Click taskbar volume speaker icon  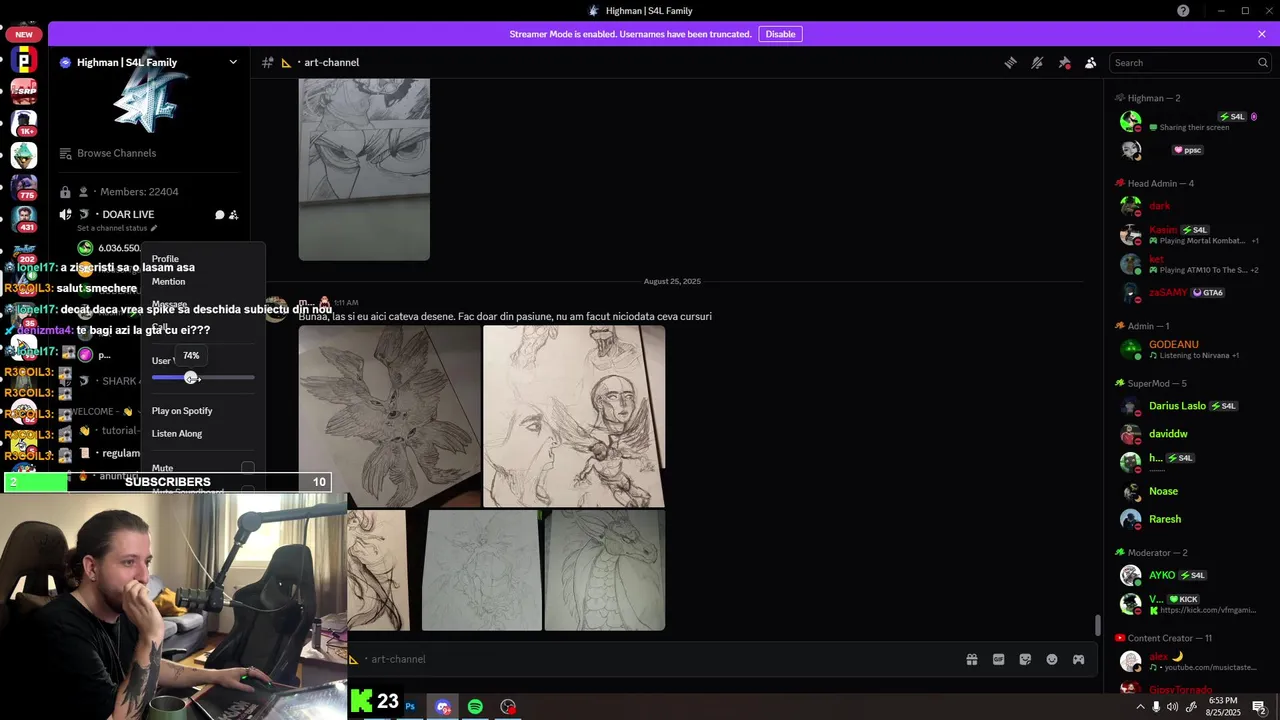[x=1172, y=707]
